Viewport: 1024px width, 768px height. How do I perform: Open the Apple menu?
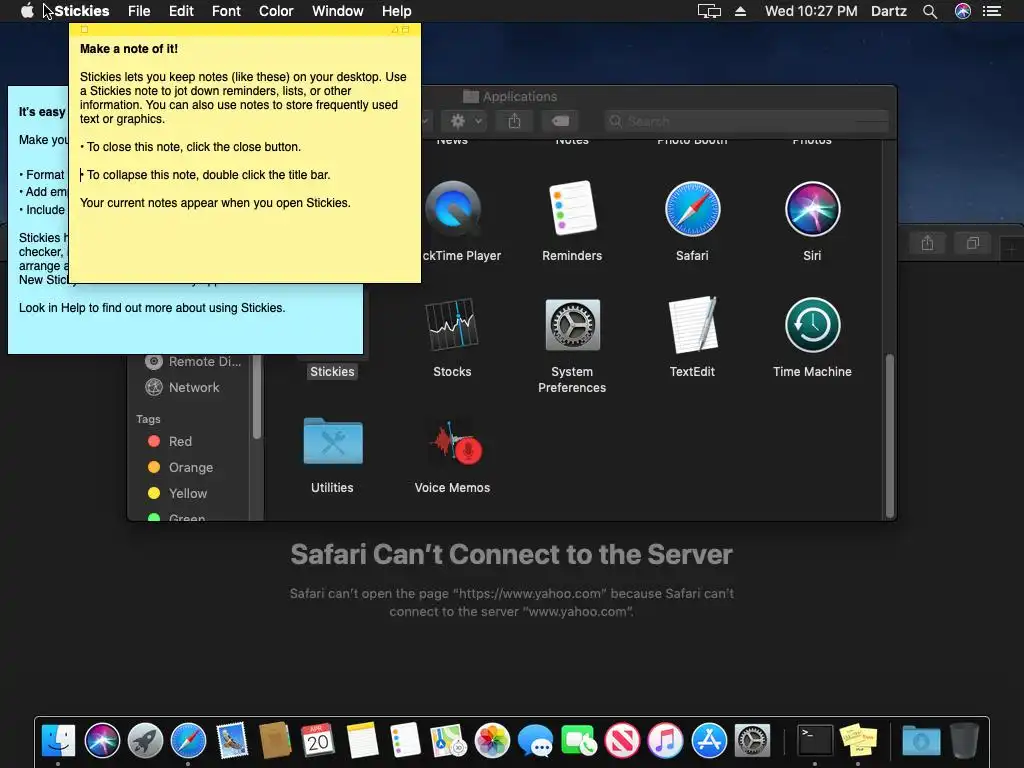(27, 11)
